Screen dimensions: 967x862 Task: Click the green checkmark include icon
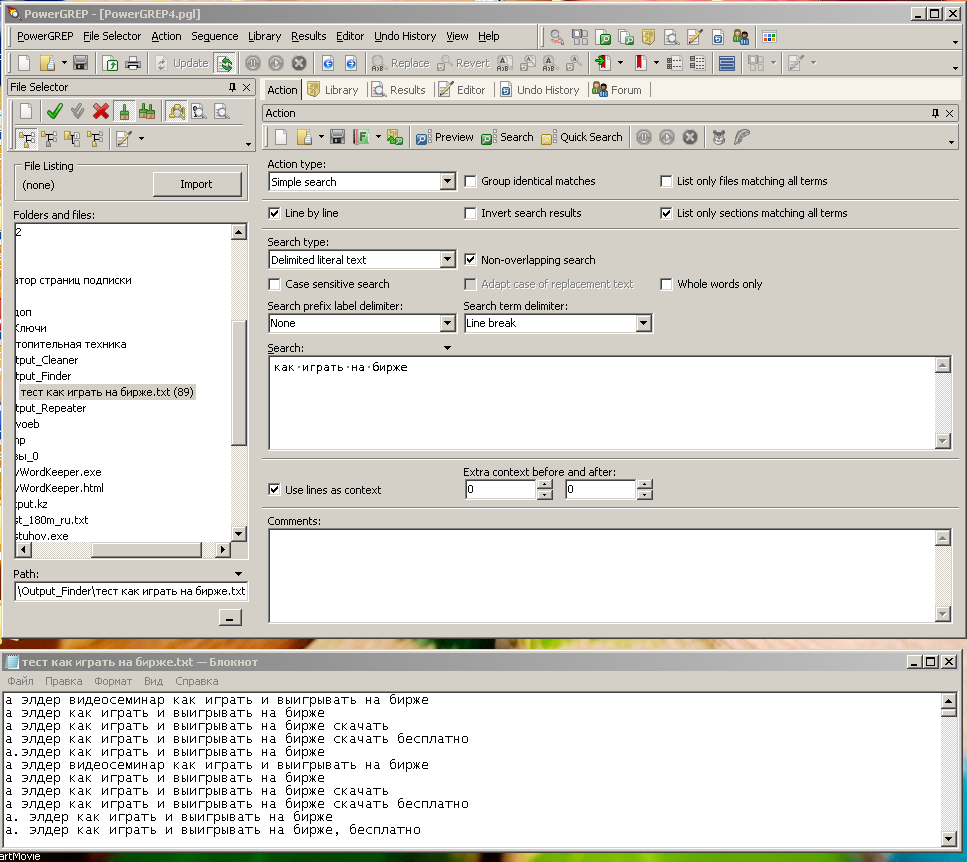point(54,111)
